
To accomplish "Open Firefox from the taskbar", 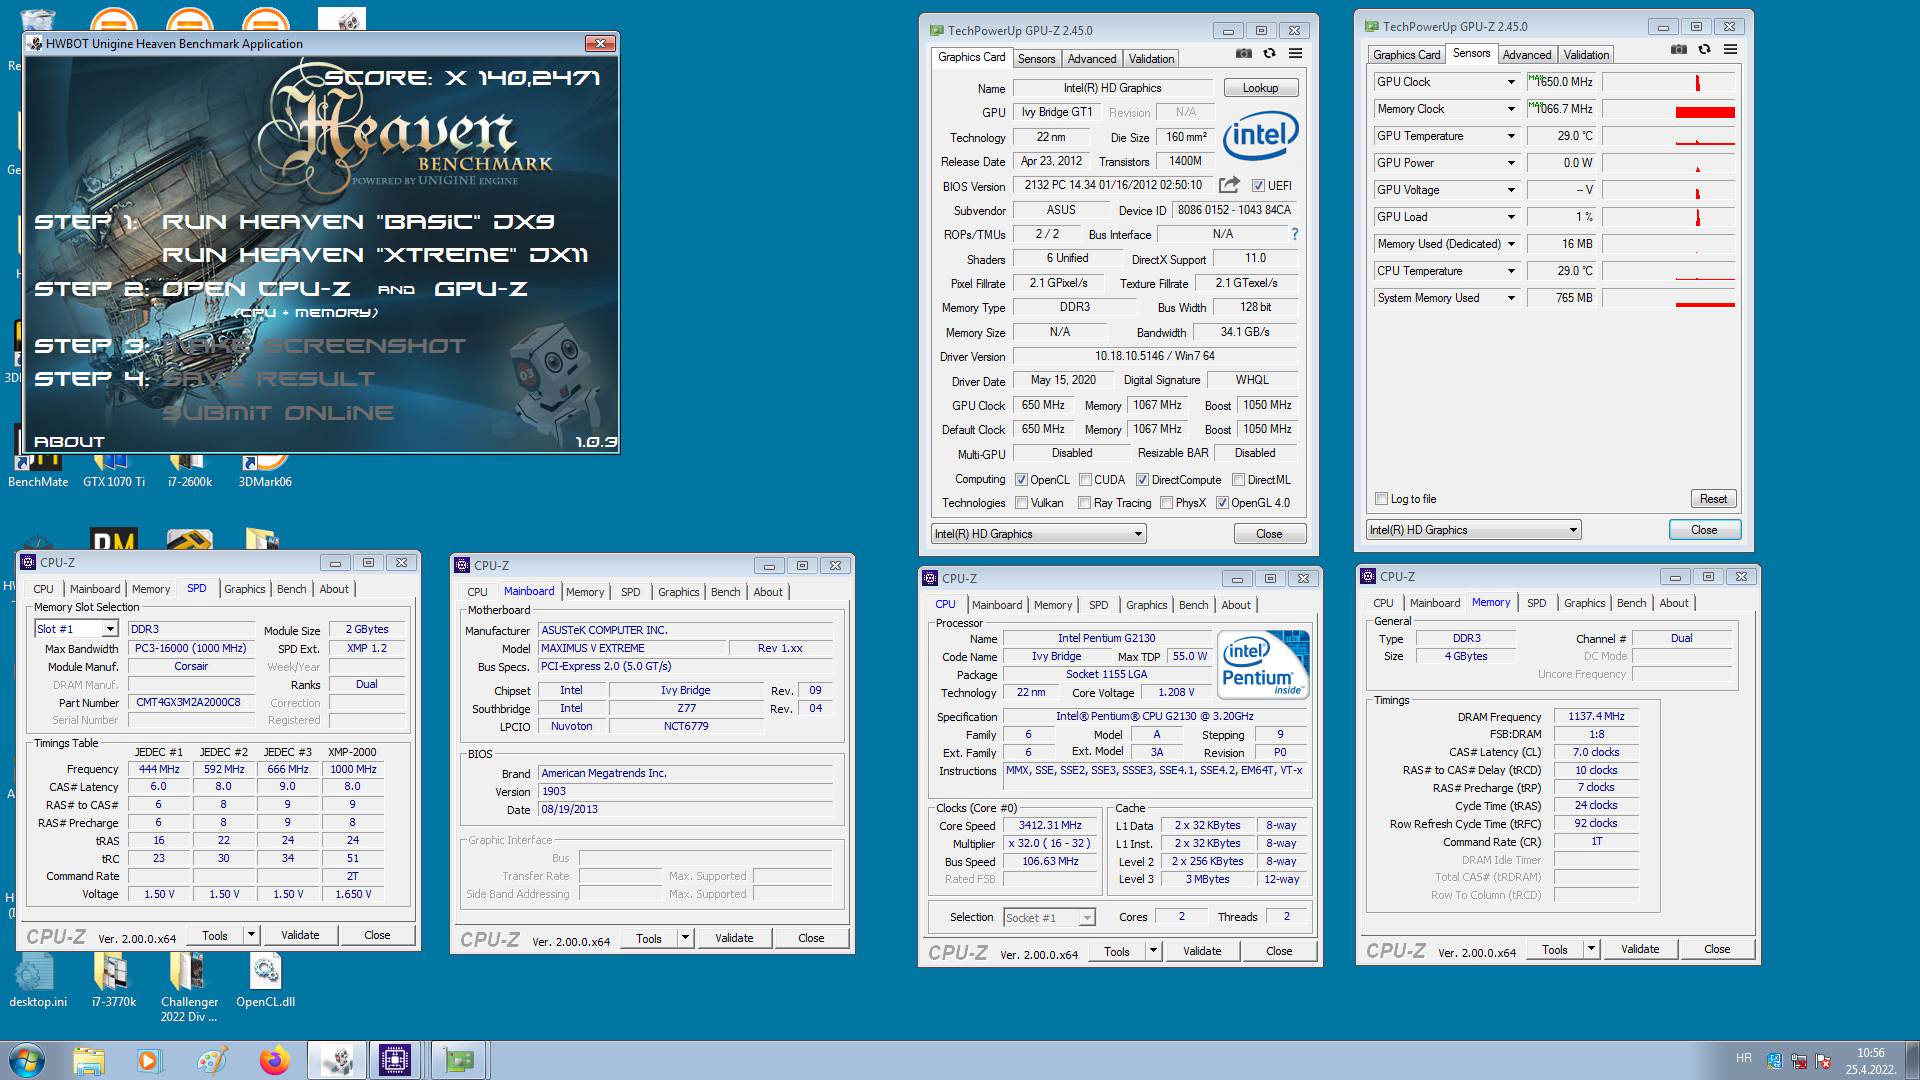I will click(273, 1060).
